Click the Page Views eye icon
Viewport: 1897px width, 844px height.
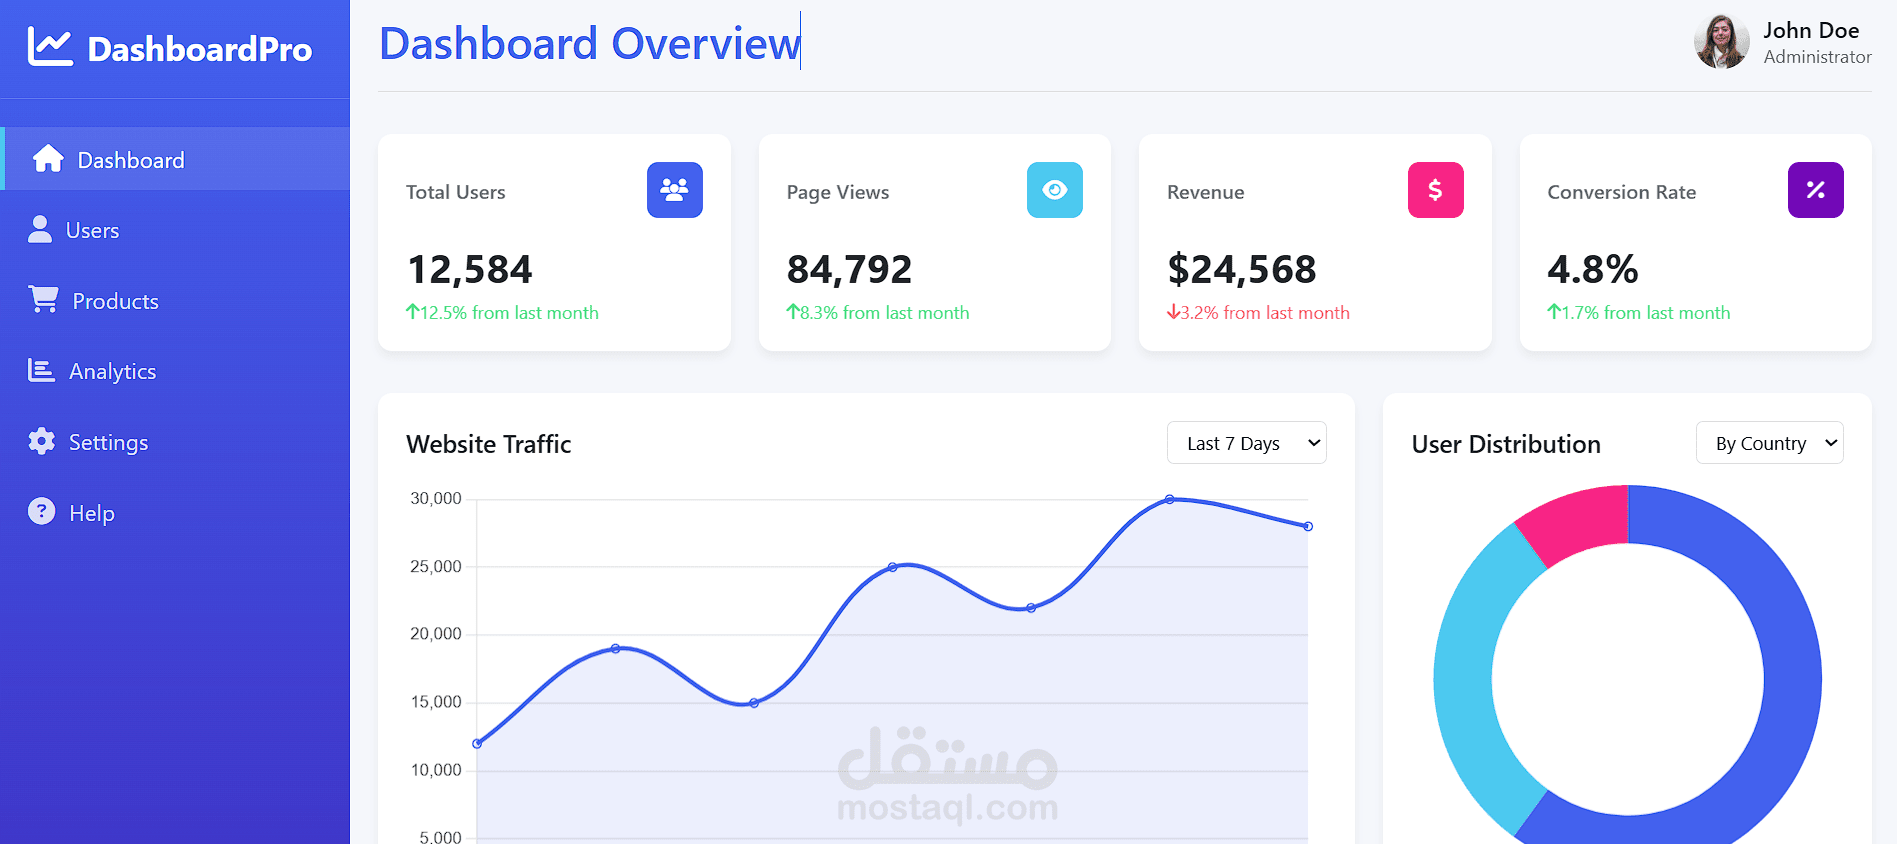click(1055, 190)
